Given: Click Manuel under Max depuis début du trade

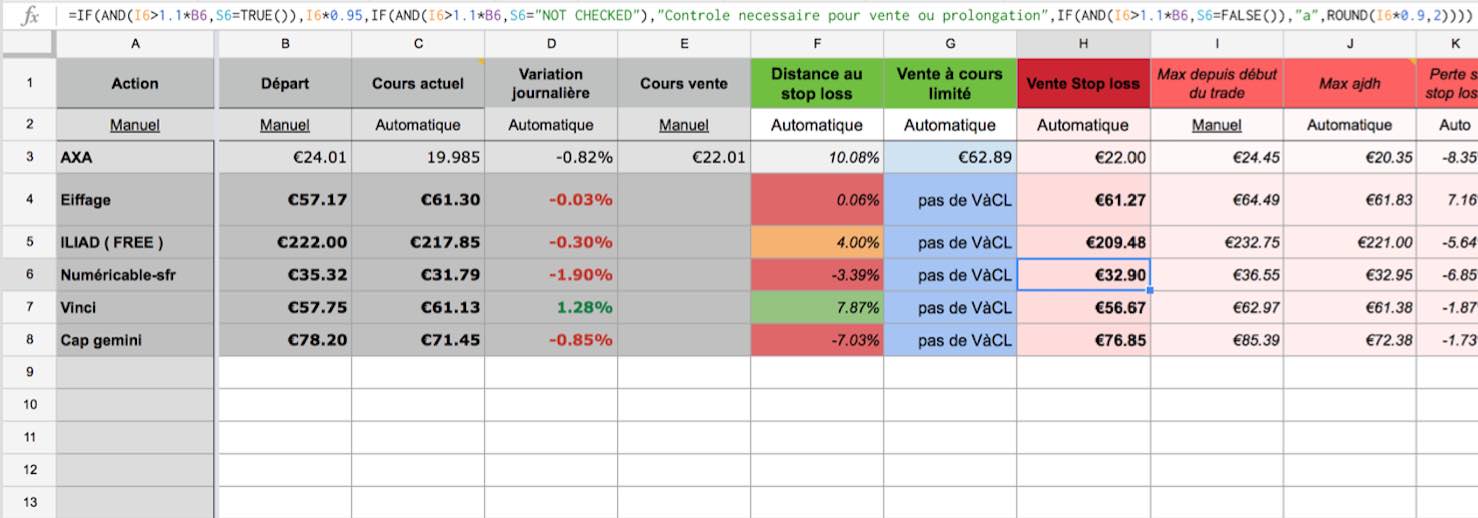Looking at the screenshot, I should point(1217,125).
